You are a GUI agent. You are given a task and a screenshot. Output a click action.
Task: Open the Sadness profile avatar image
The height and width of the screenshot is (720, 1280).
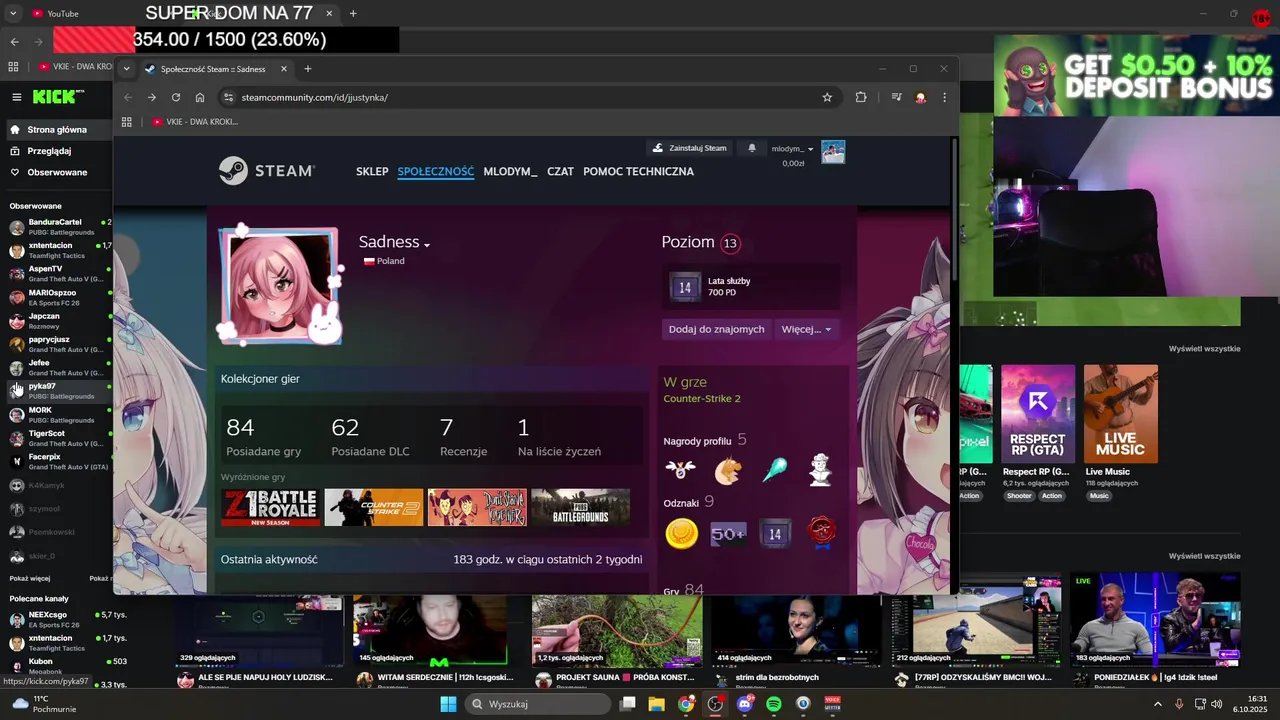(x=278, y=286)
